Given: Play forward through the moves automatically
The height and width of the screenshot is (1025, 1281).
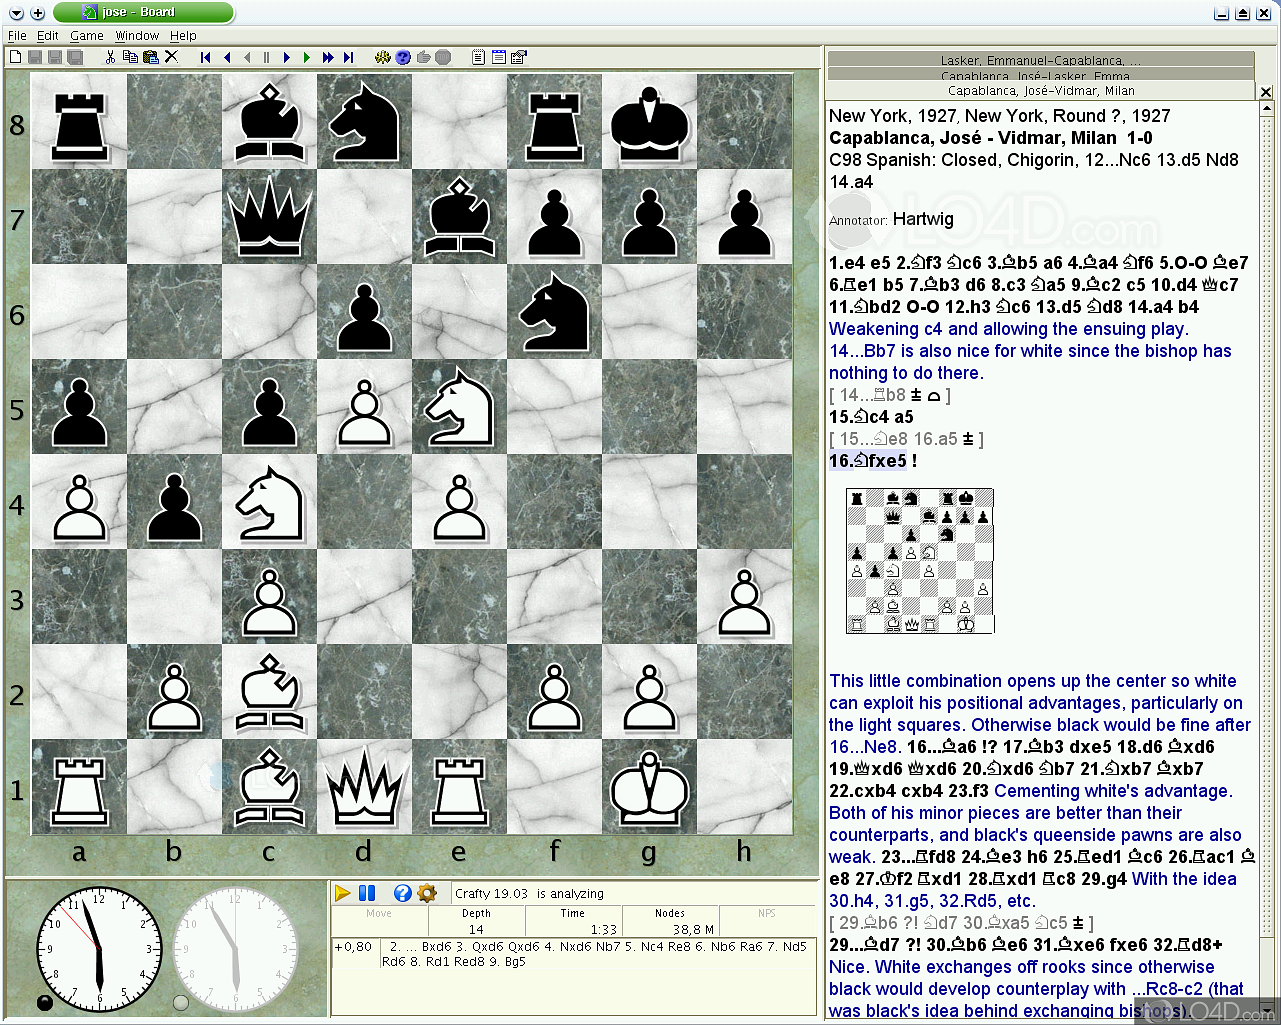Looking at the screenshot, I should 307,57.
